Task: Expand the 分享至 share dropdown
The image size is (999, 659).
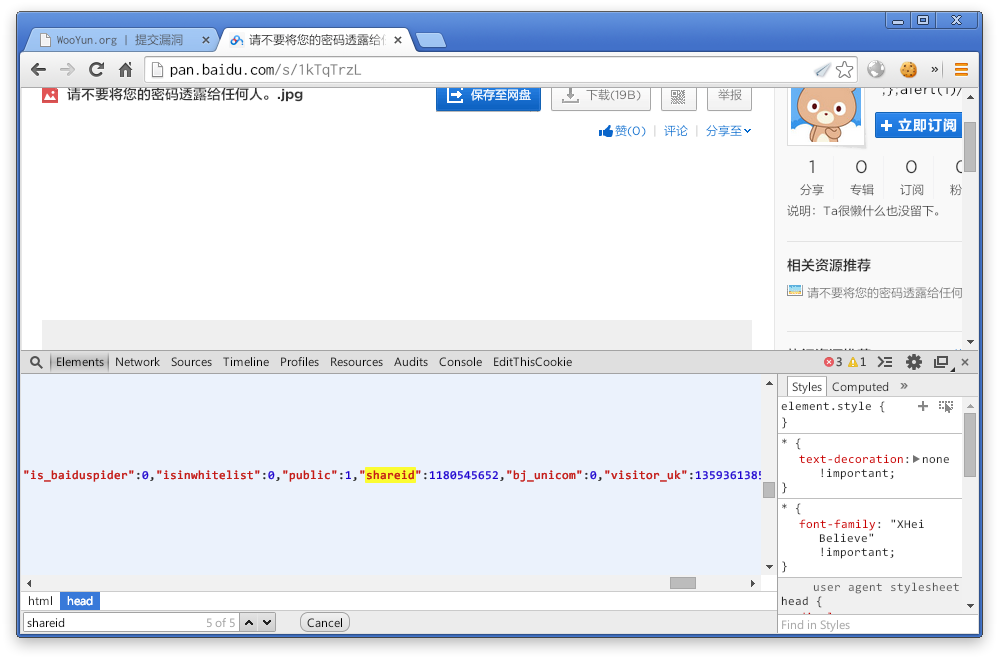Action: coord(728,131)
